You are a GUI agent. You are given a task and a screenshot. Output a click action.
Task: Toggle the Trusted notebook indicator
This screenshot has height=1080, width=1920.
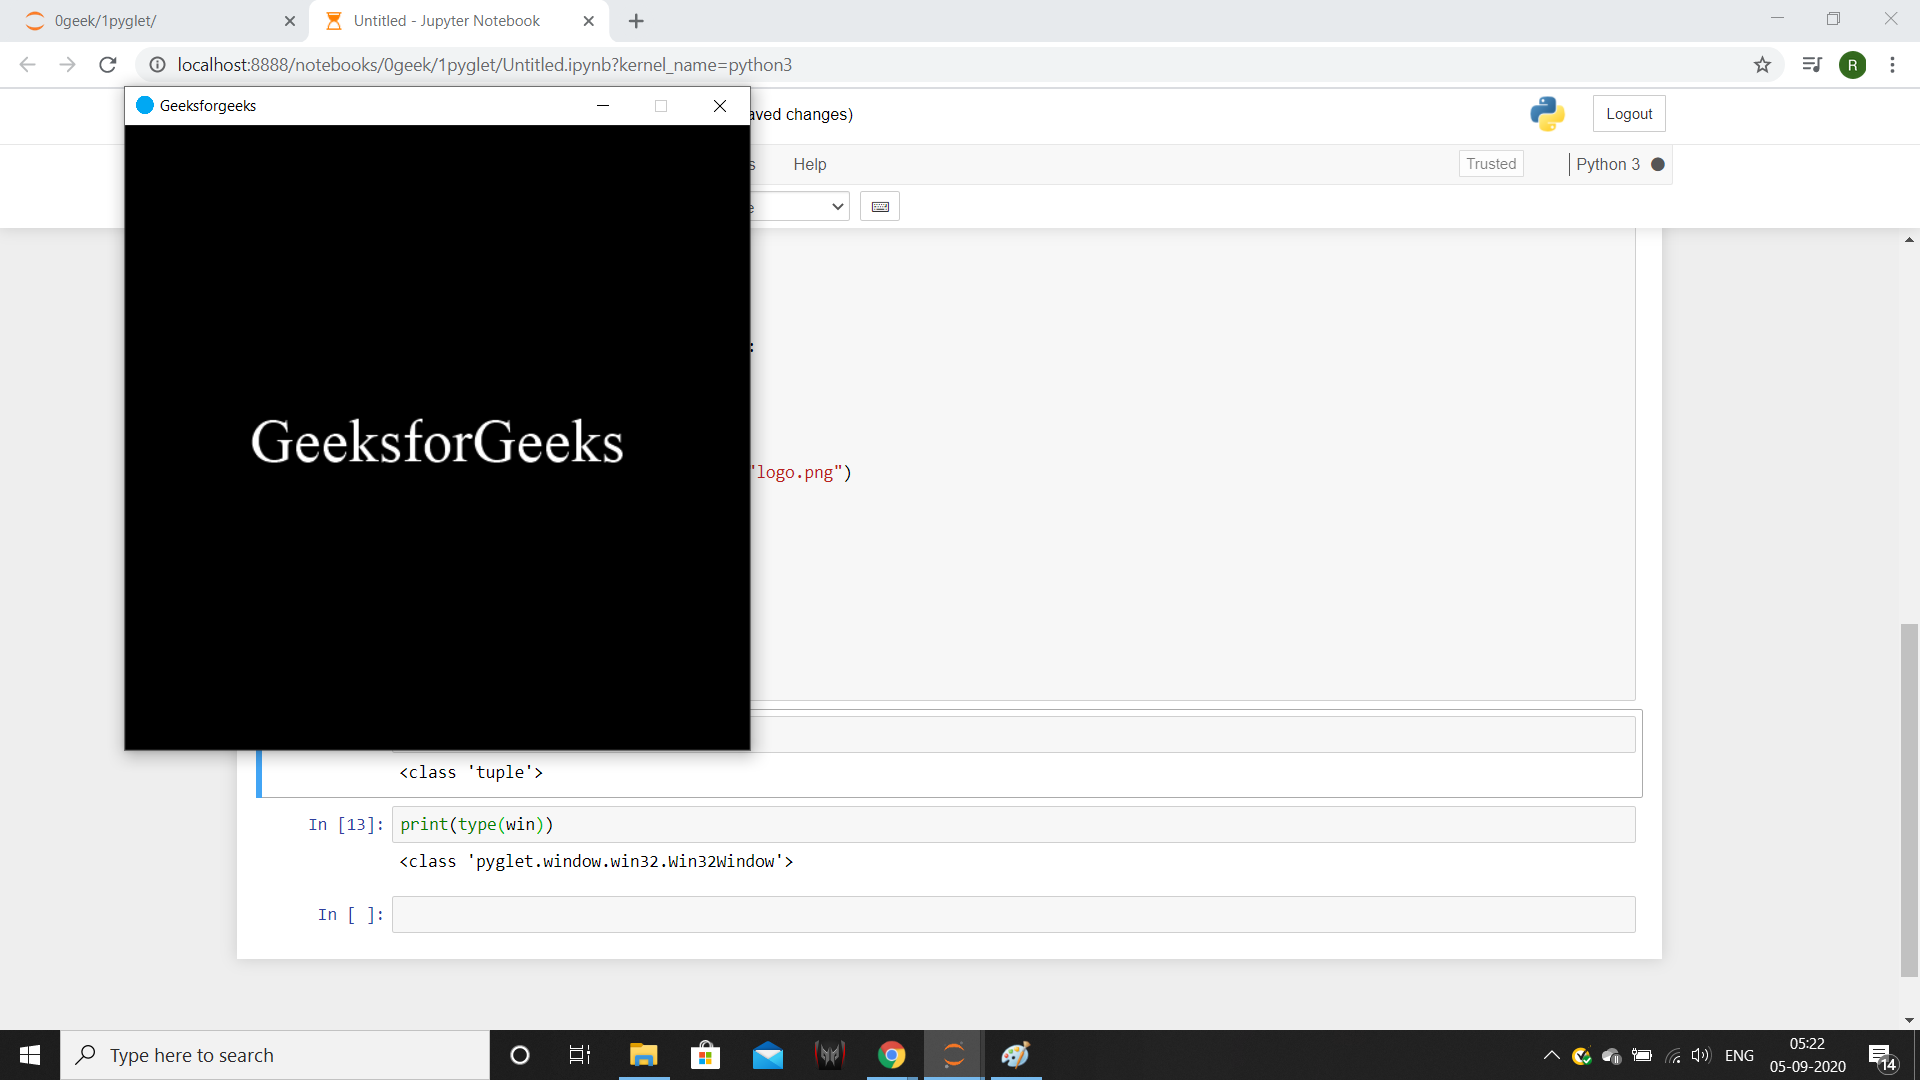pos(1490,164)
